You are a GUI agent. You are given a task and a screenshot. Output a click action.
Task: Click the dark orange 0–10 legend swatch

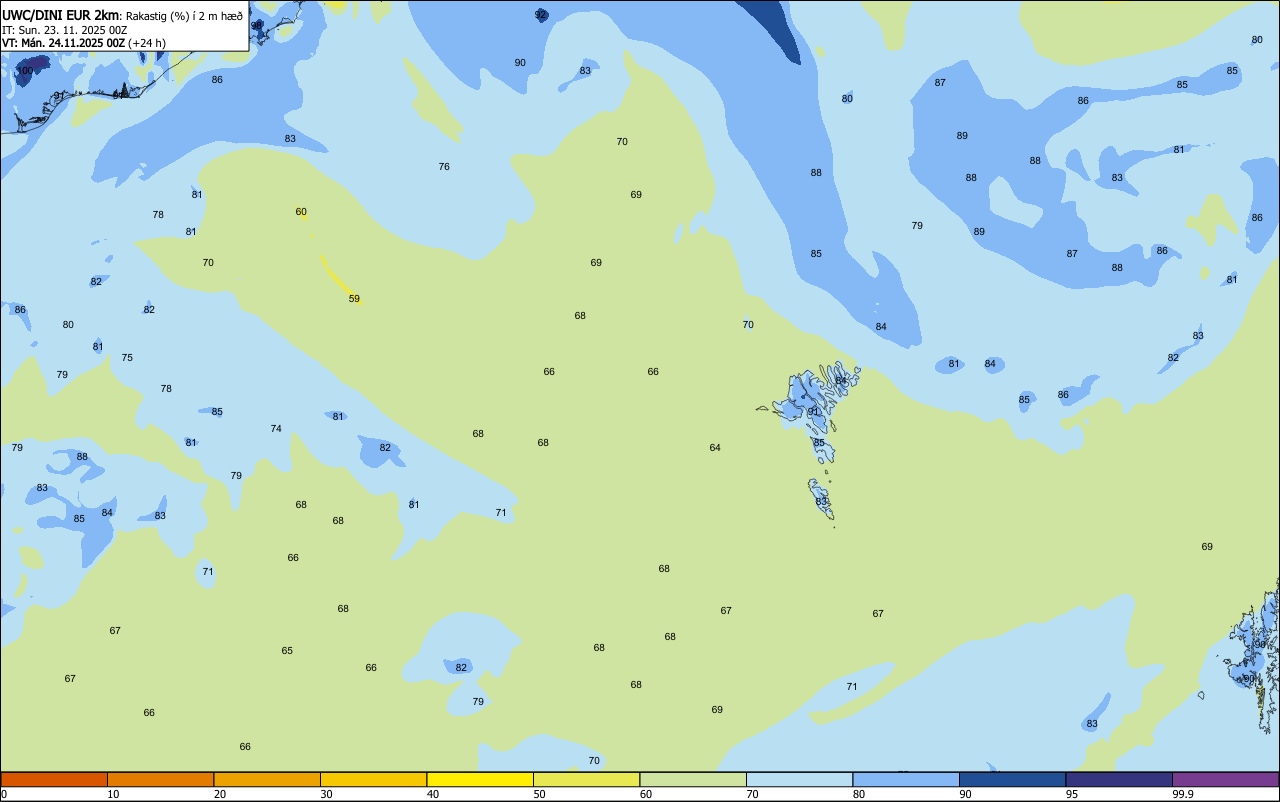pyautogui.click(x=54, y=779)
